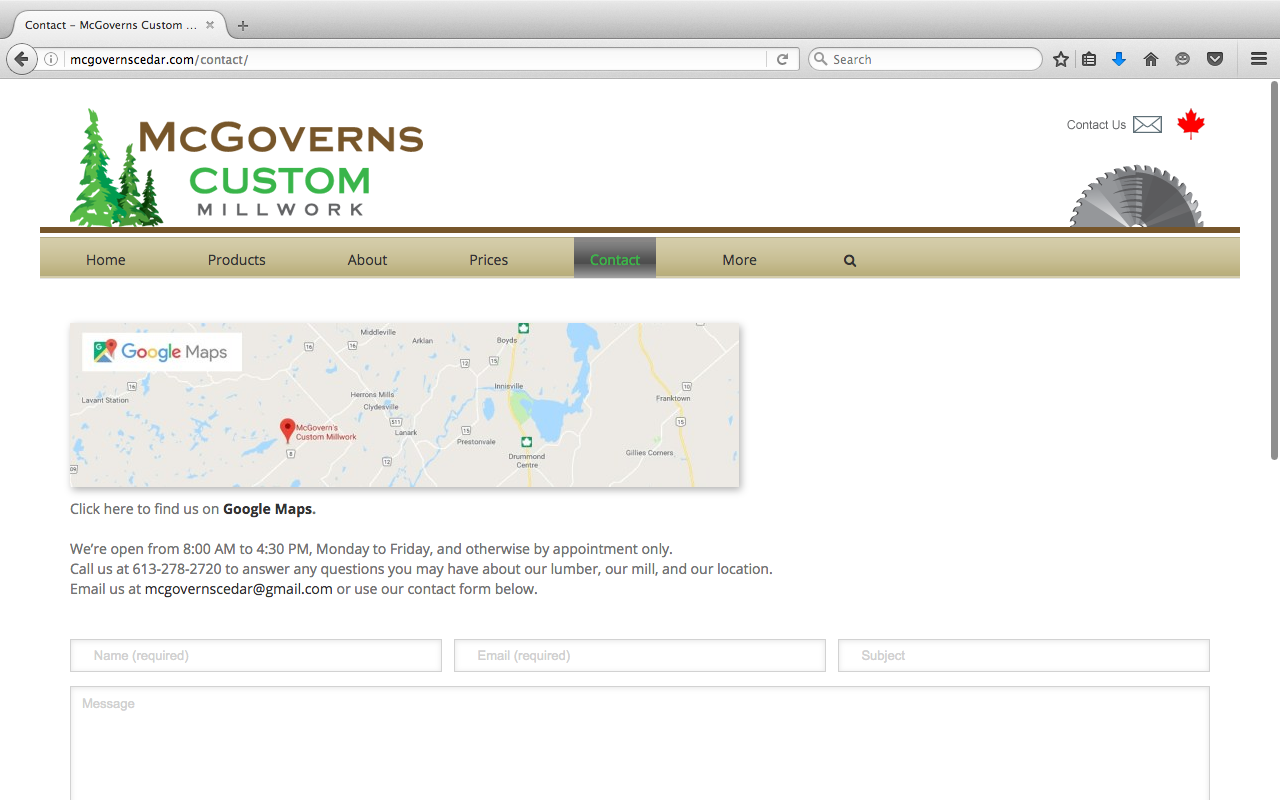
Task: Reload the page with the refresh icon
Action: click(782, 59)
